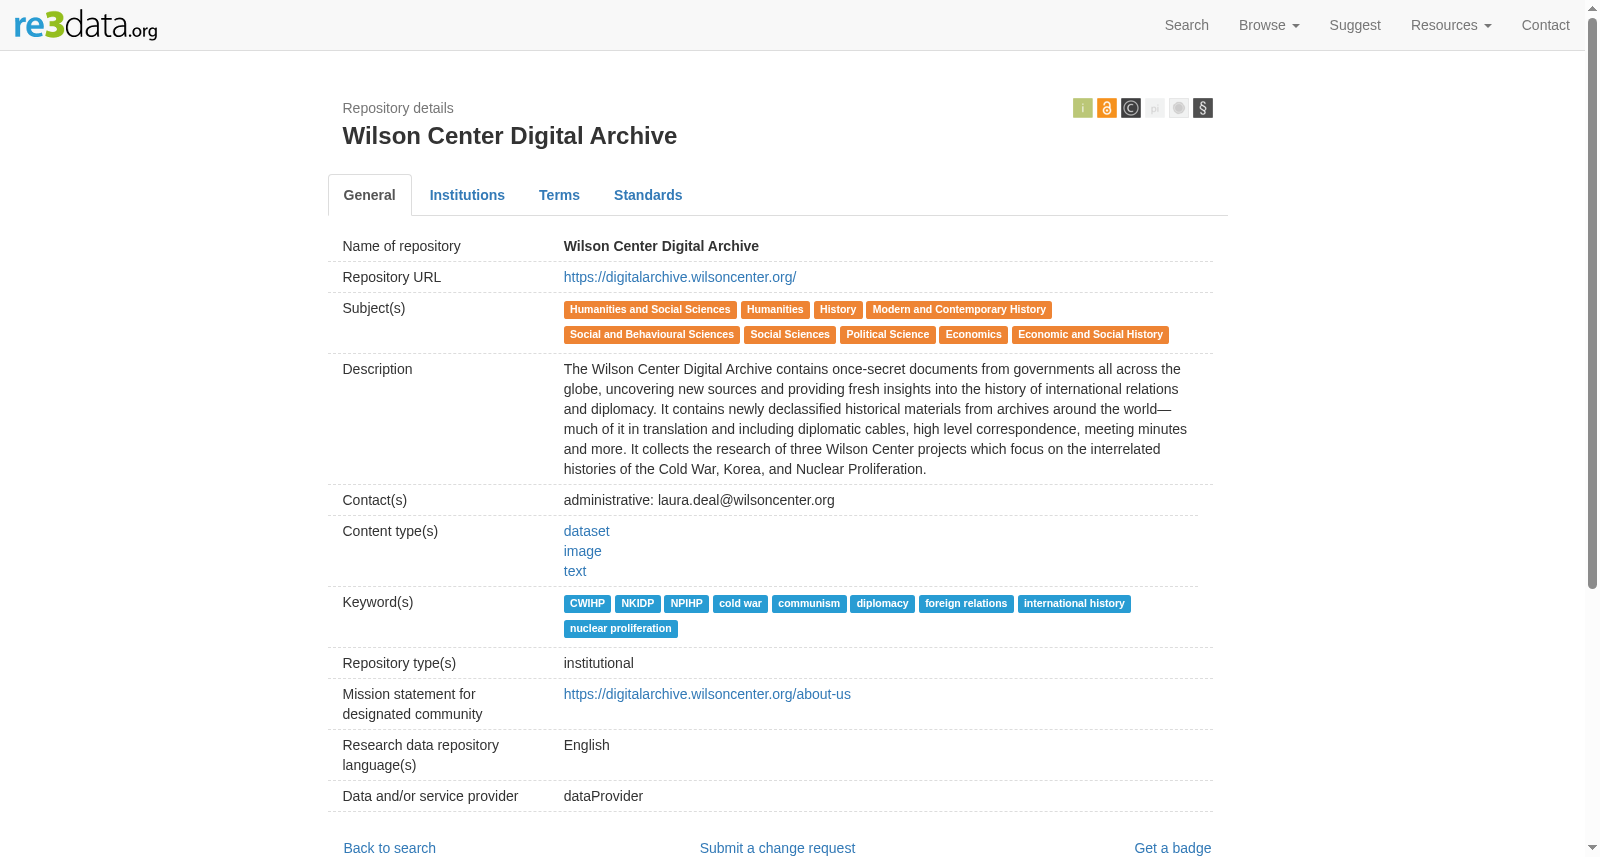Click Social and Behavioural Sciences tag
This screenshot has height=857, width=1600.
pyautogui.click(x=652, y=335)
